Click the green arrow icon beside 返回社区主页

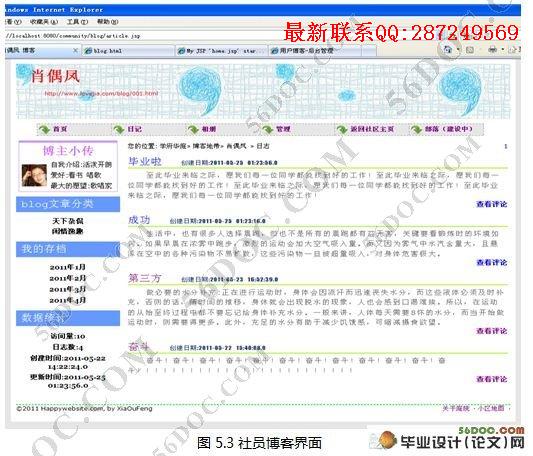(x=342, y=129)
